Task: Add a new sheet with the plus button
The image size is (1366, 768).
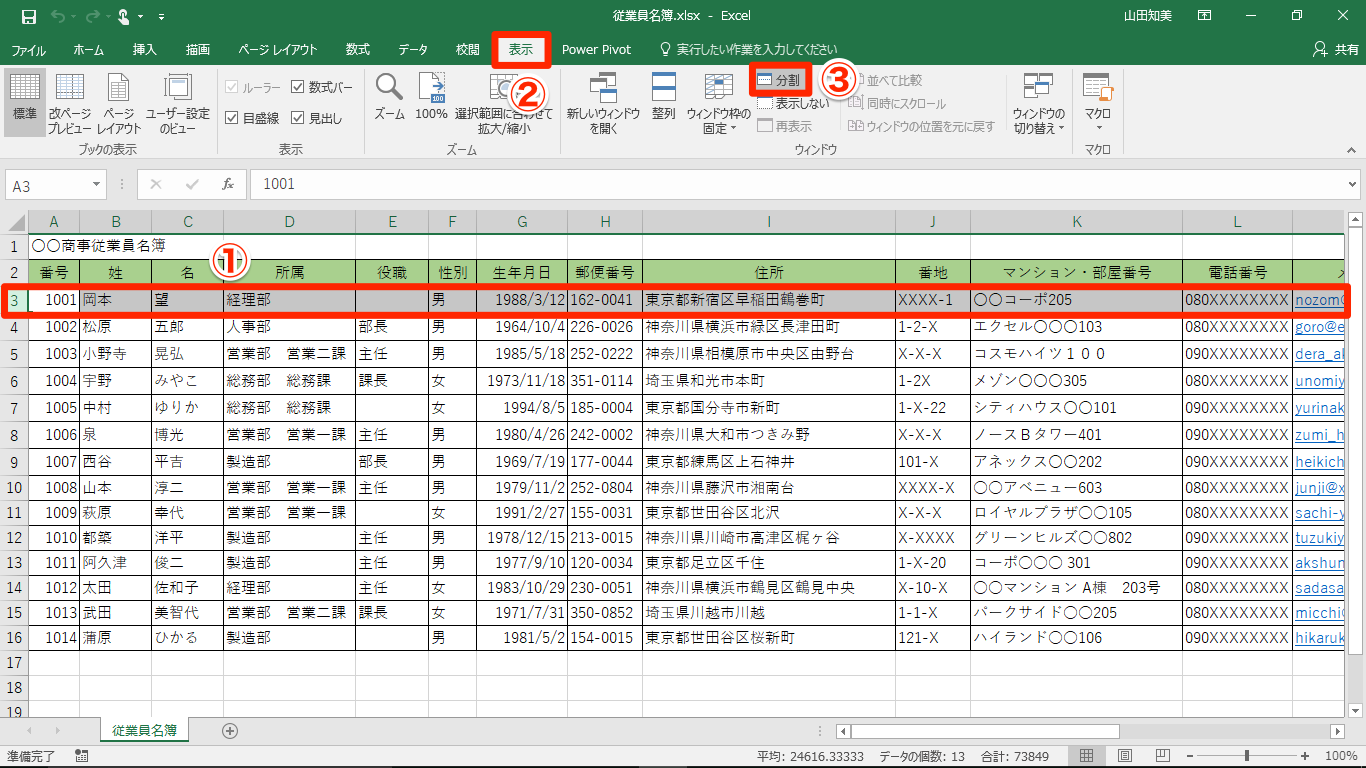Action: click(230, 731)
